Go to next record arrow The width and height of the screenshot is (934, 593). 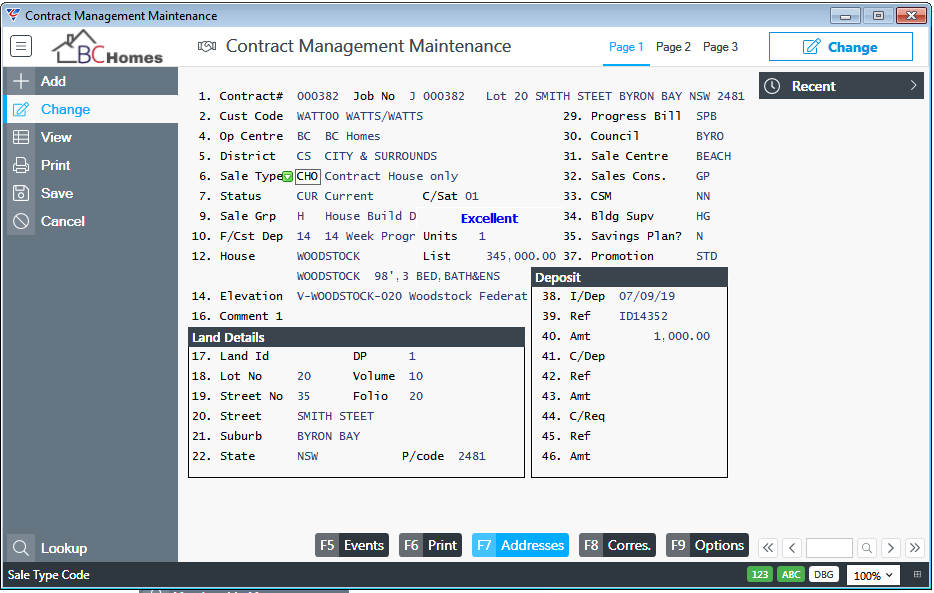click(x=891, y=547)
